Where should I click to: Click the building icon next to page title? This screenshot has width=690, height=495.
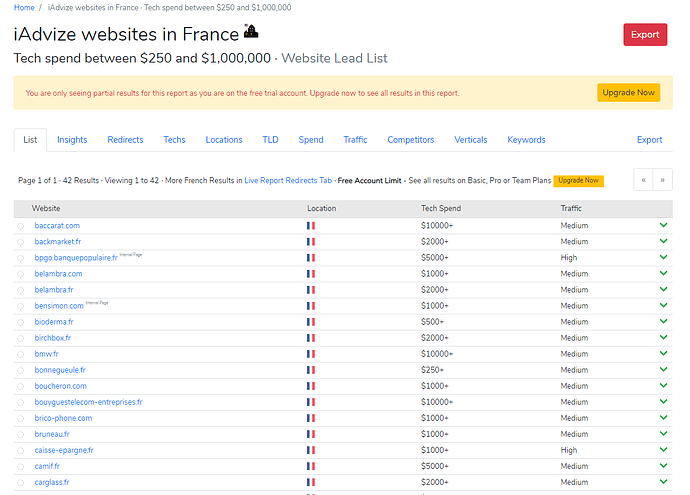[251, 31]
